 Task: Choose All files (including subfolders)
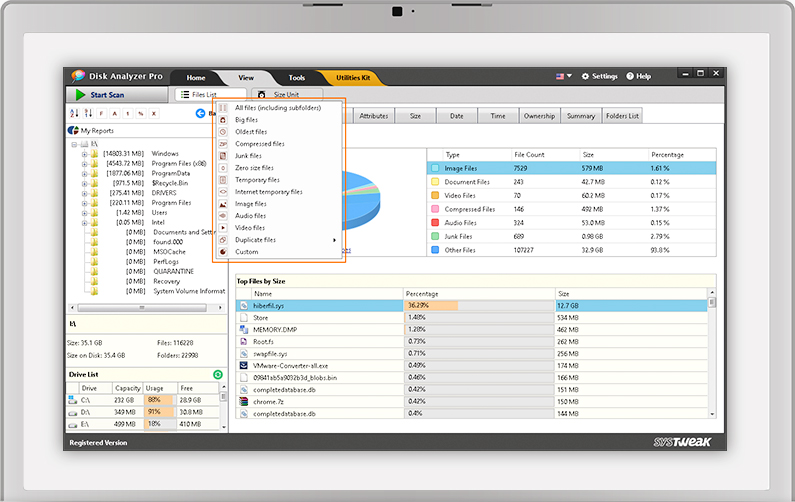tap(278, 107)
